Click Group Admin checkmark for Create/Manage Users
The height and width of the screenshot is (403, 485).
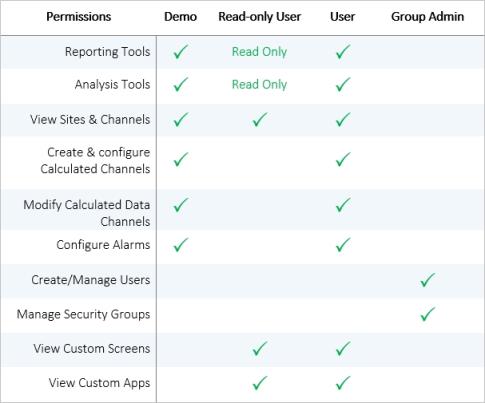(427, 280)
